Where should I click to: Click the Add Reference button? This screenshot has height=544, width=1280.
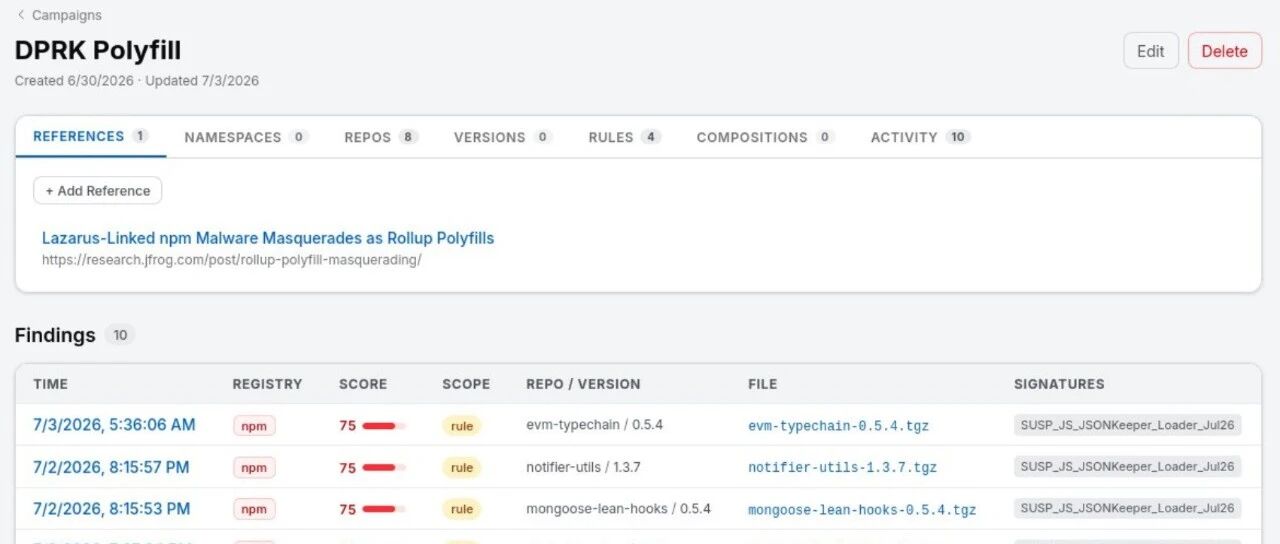click(x=98, y=191)
